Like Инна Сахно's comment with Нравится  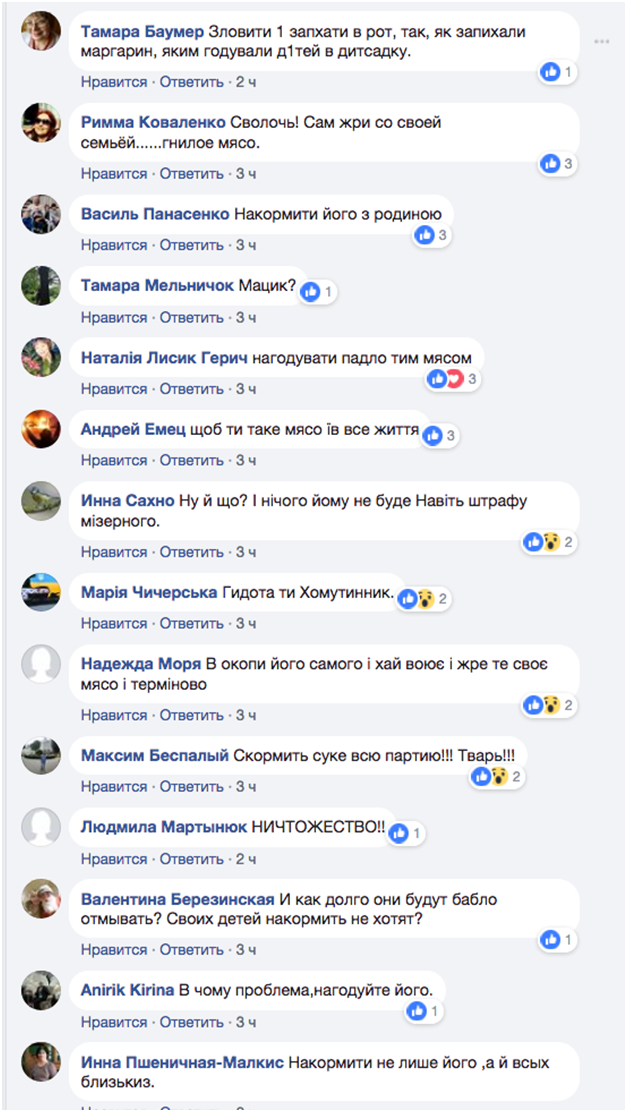pyautogui.click(x=114, y=552)
